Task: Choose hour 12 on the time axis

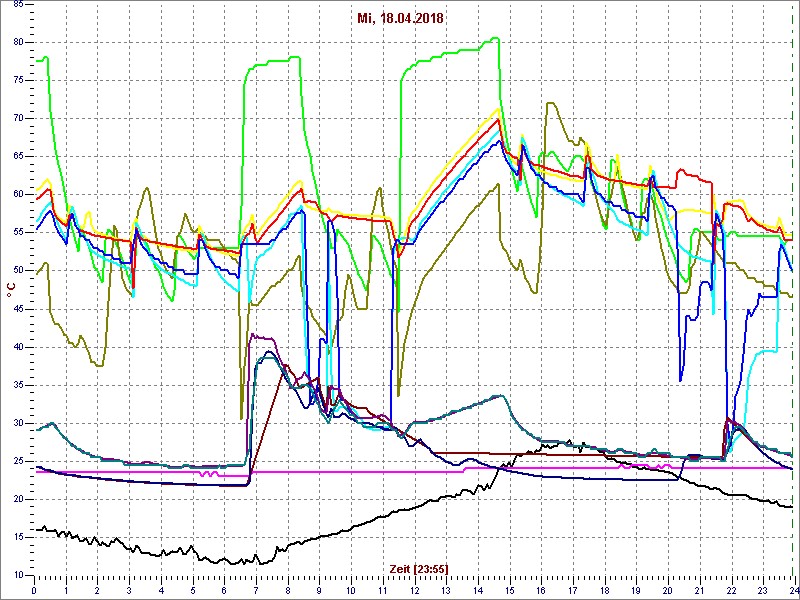Action: click(415, 591)
